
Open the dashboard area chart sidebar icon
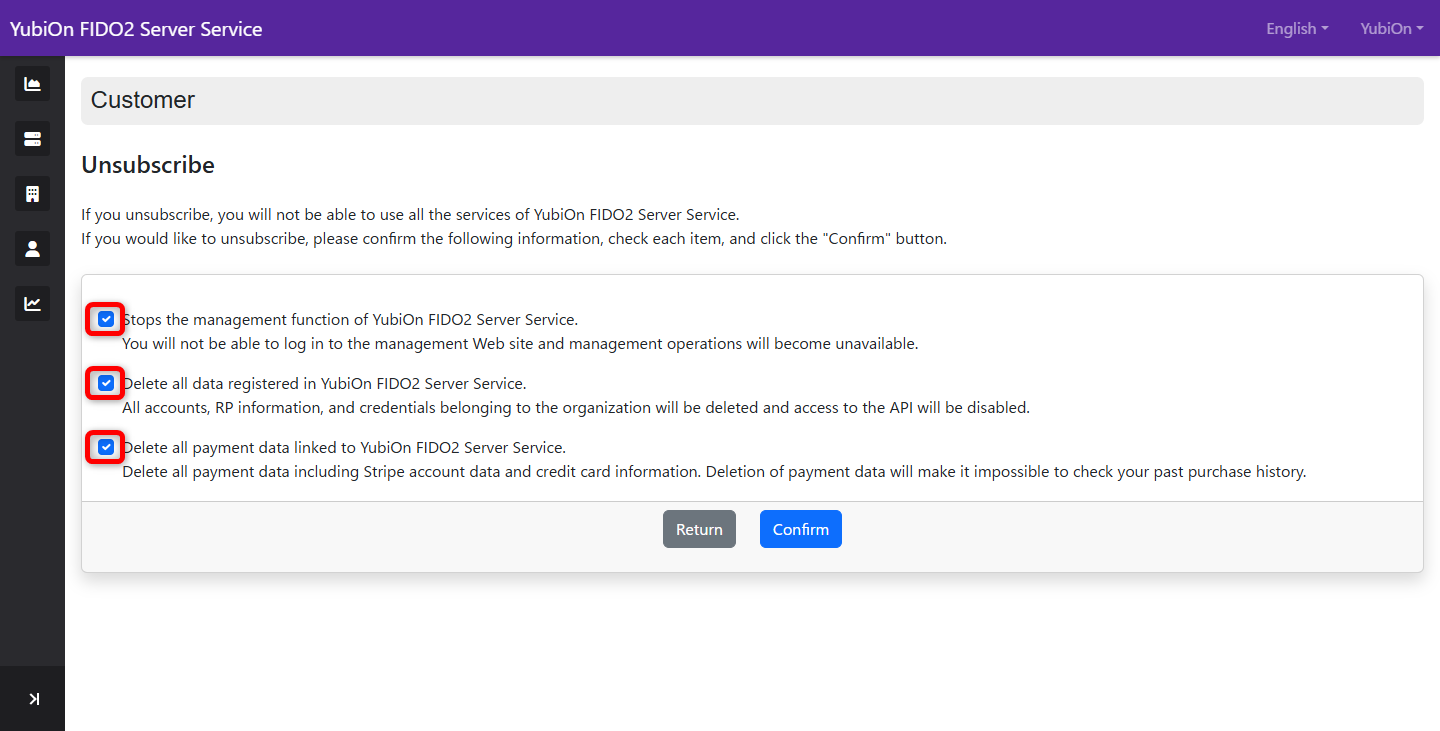click(x=32, y=84)
